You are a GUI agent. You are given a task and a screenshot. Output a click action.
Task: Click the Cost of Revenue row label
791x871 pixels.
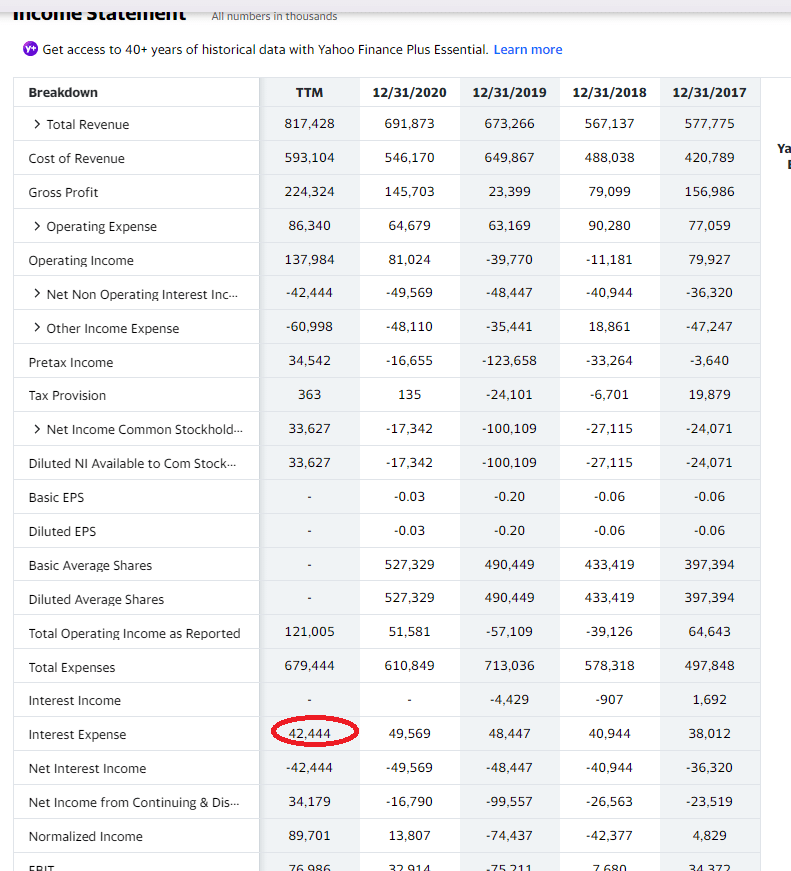click(76, 159)
